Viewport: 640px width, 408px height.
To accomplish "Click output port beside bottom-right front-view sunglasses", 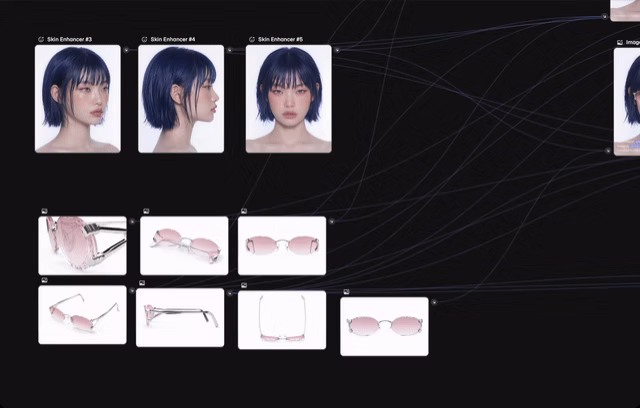I will coord(434,302).
